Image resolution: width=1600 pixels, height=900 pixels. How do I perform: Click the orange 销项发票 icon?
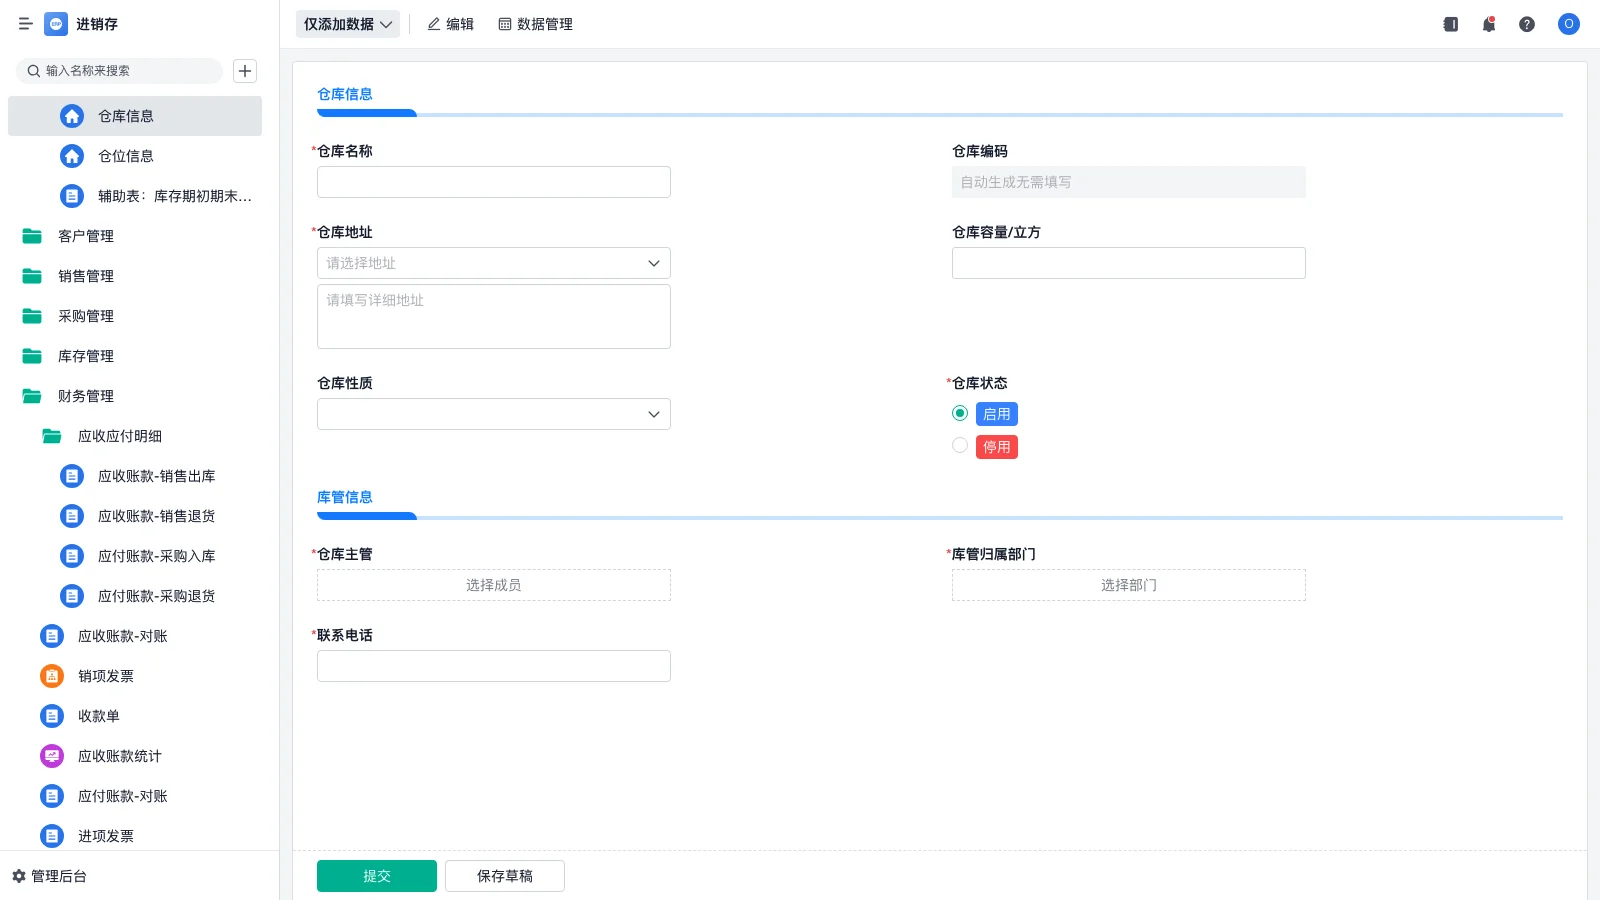pos(52,676)
